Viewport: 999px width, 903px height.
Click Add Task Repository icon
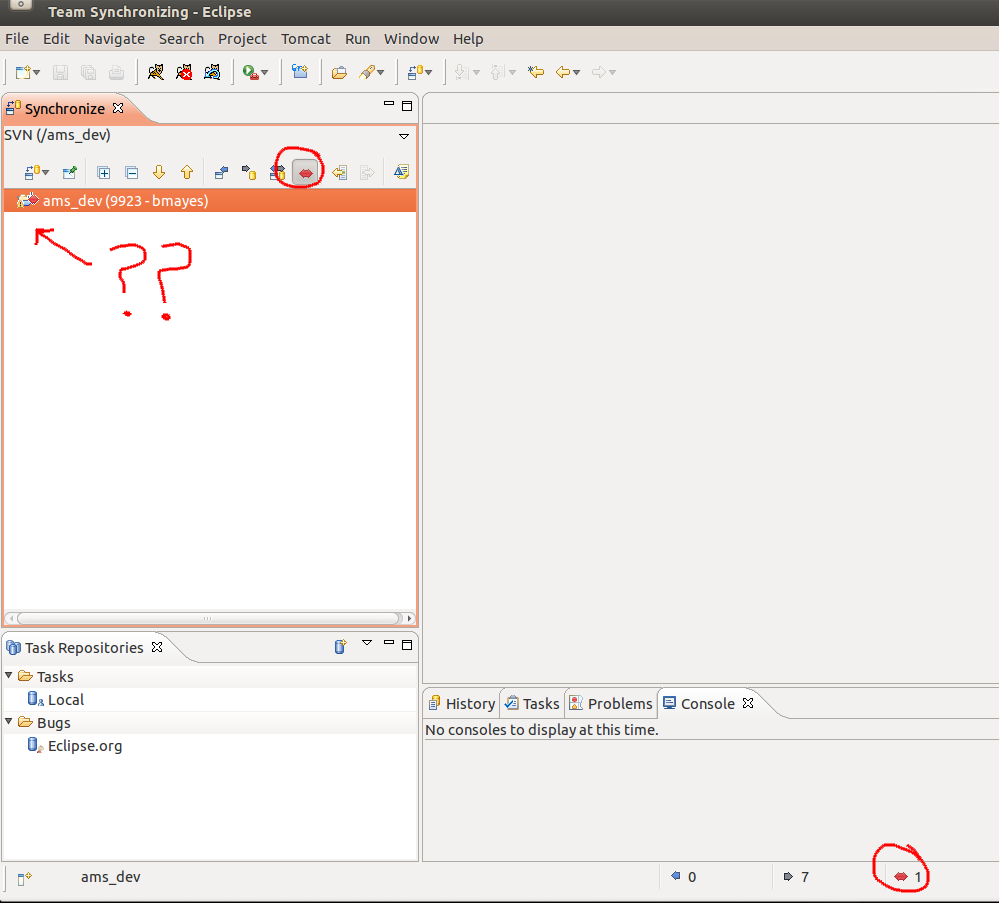pyautogui.click(x=340, y=647)
